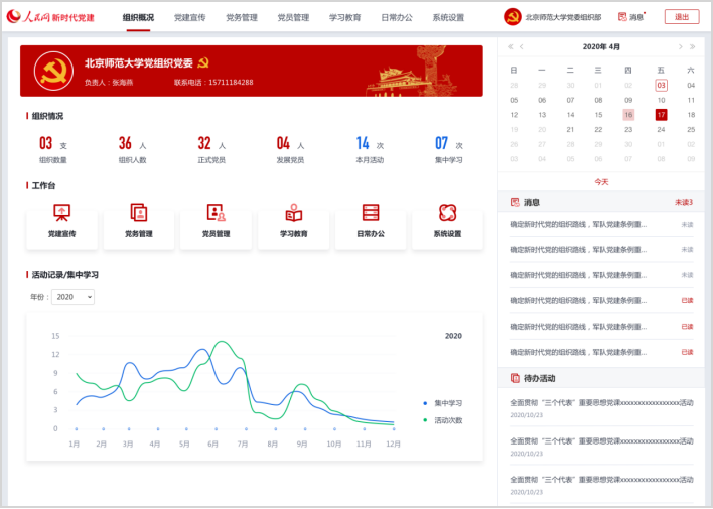Click the round party emblem on red banner
713x509 pixels.
coord(54,71)
